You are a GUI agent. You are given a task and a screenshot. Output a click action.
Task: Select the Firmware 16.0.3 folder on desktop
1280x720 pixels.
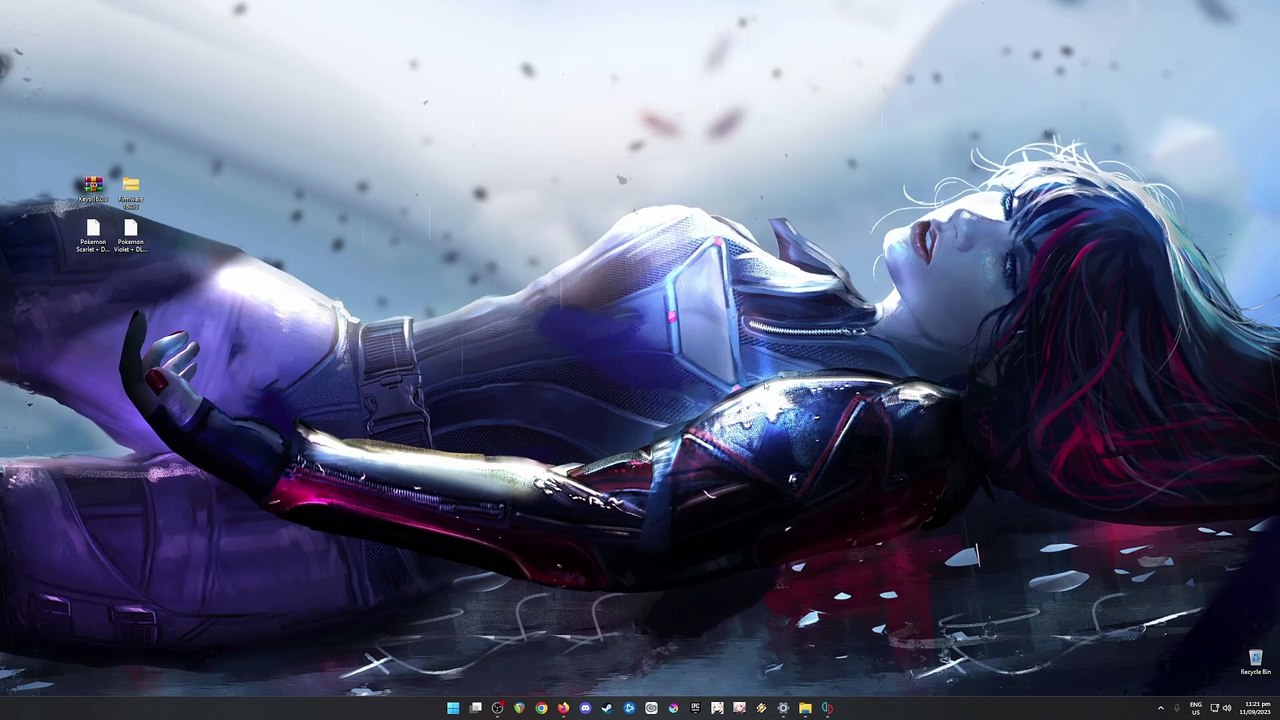click(131, 192)
